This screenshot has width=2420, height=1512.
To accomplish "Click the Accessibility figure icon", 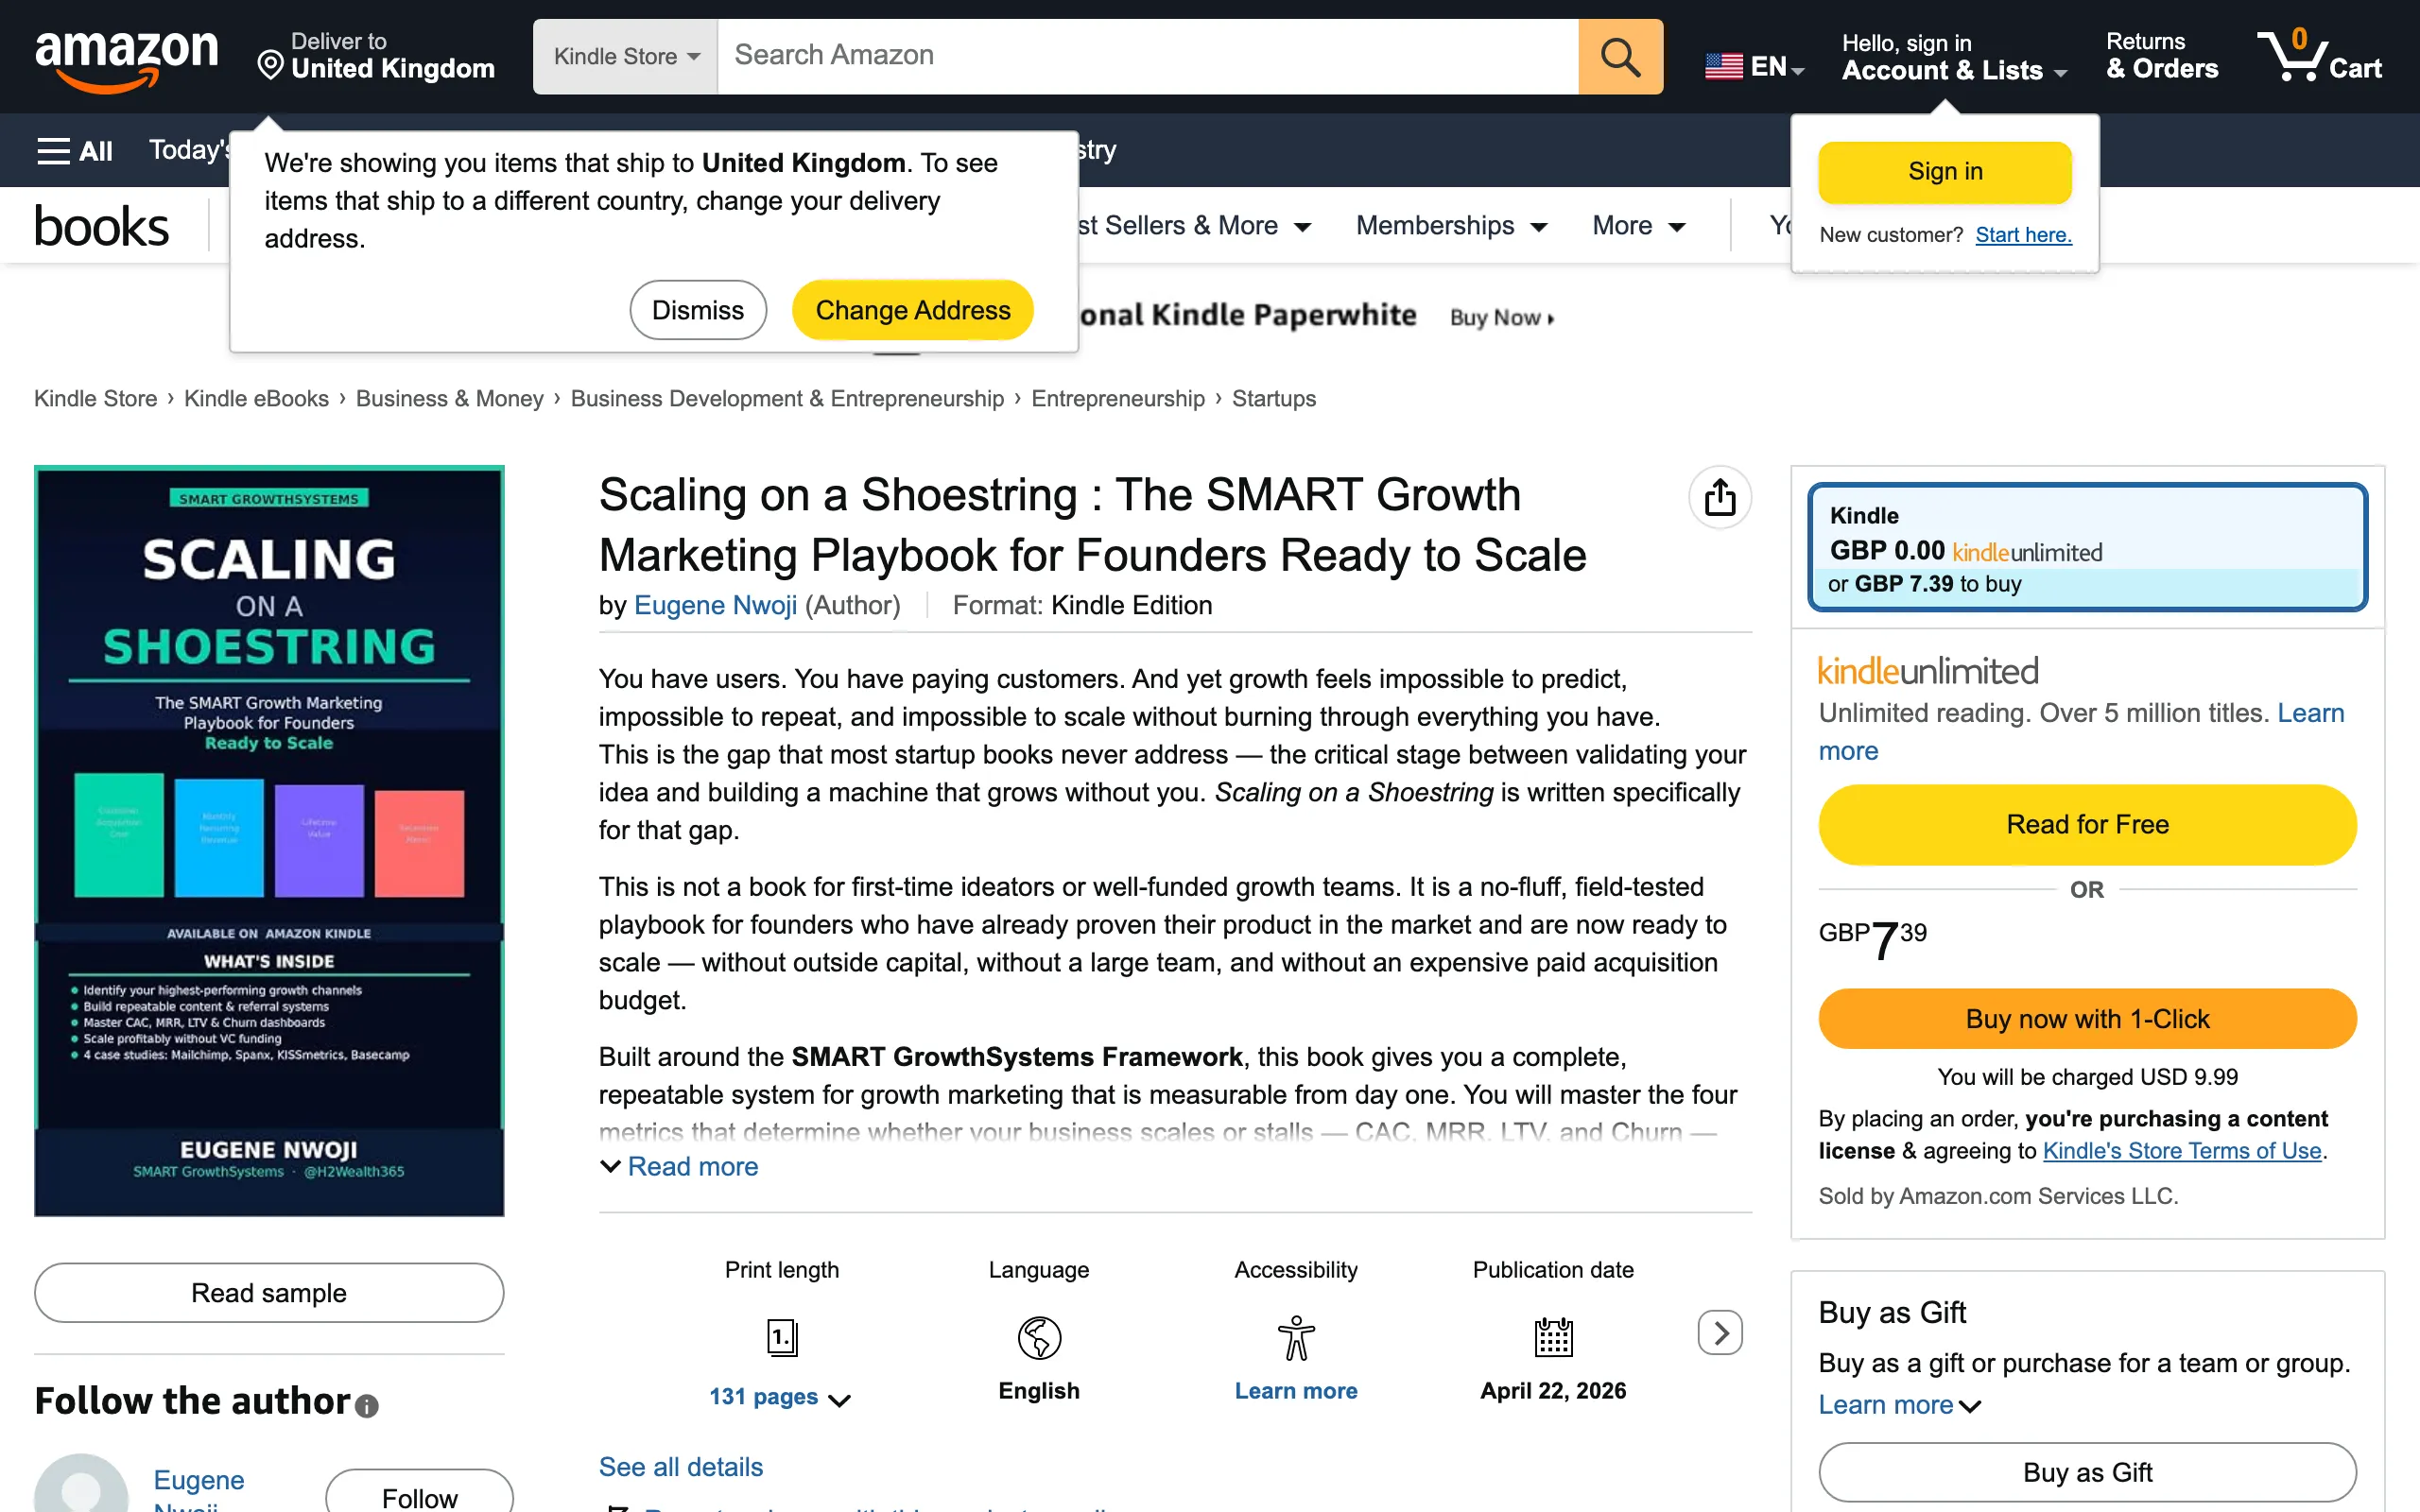I will click(1296, 1337).
